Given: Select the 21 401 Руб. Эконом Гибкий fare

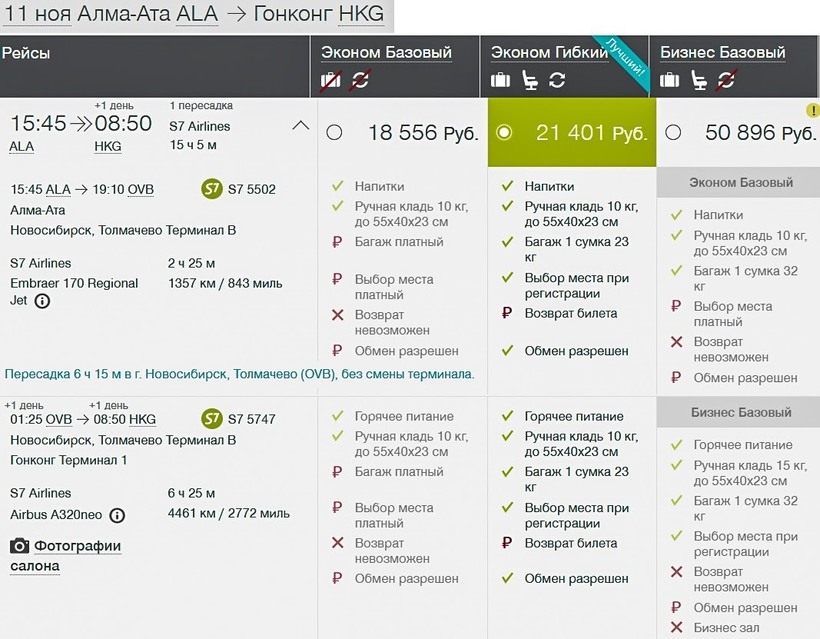Looking at the screenshot, I should click(504, 132).
